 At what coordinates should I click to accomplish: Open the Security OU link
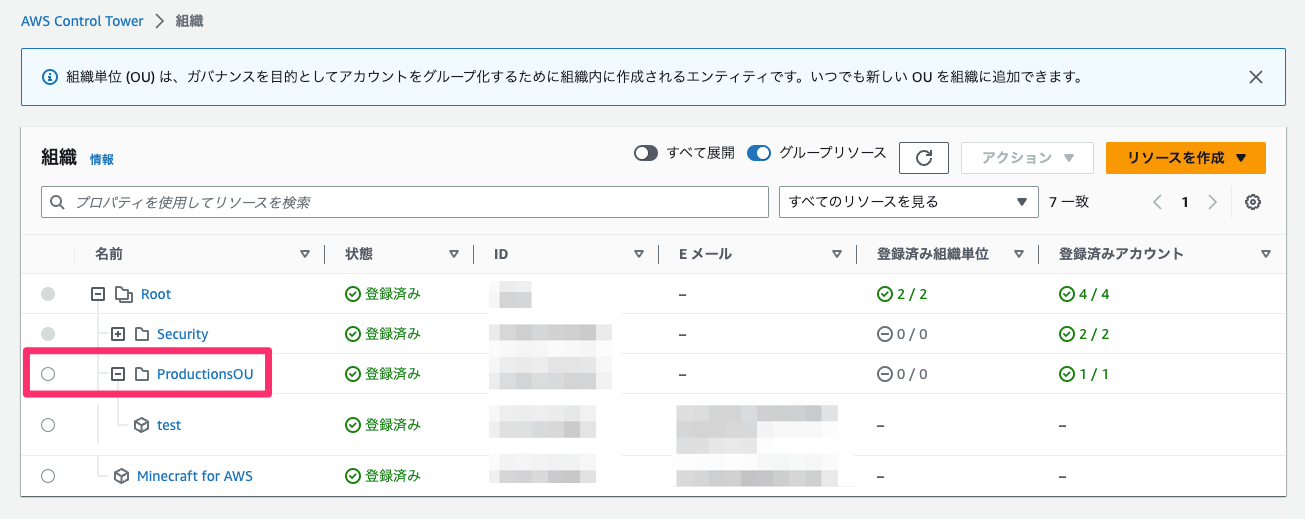point(182,334)
